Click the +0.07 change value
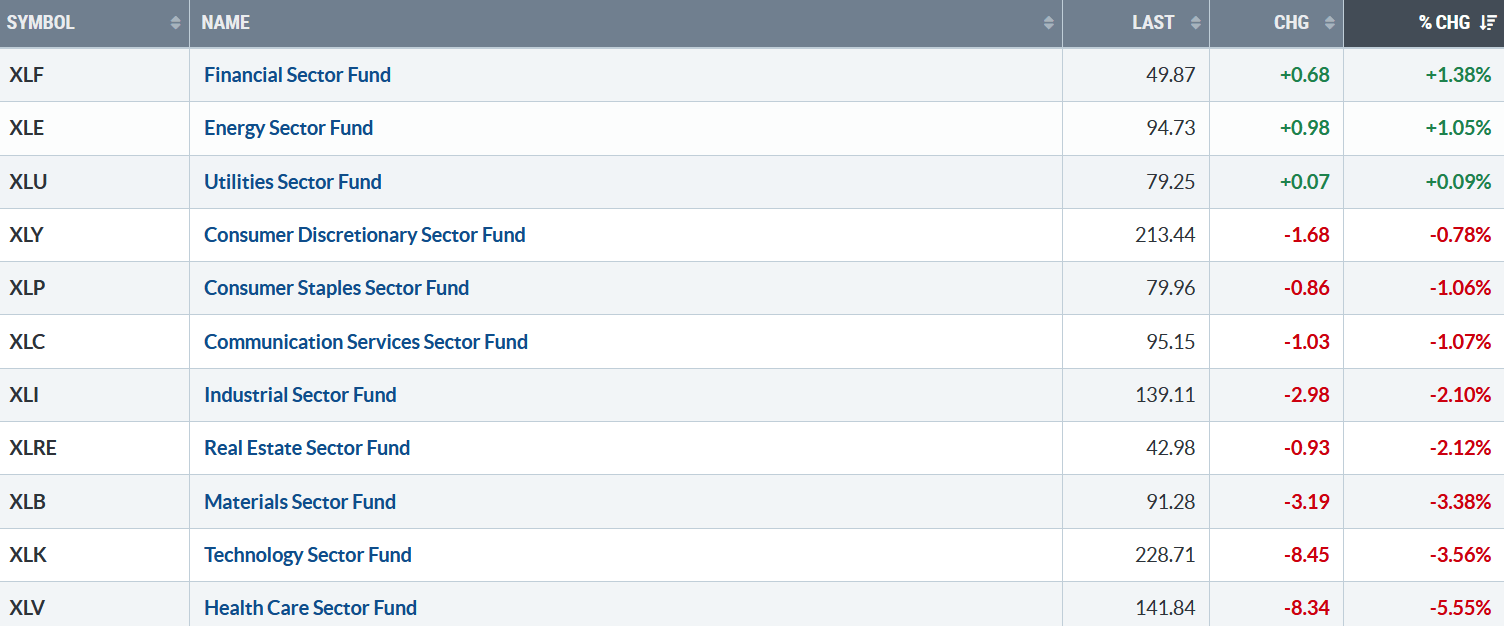1504x626 pixels. point(1305,182)
